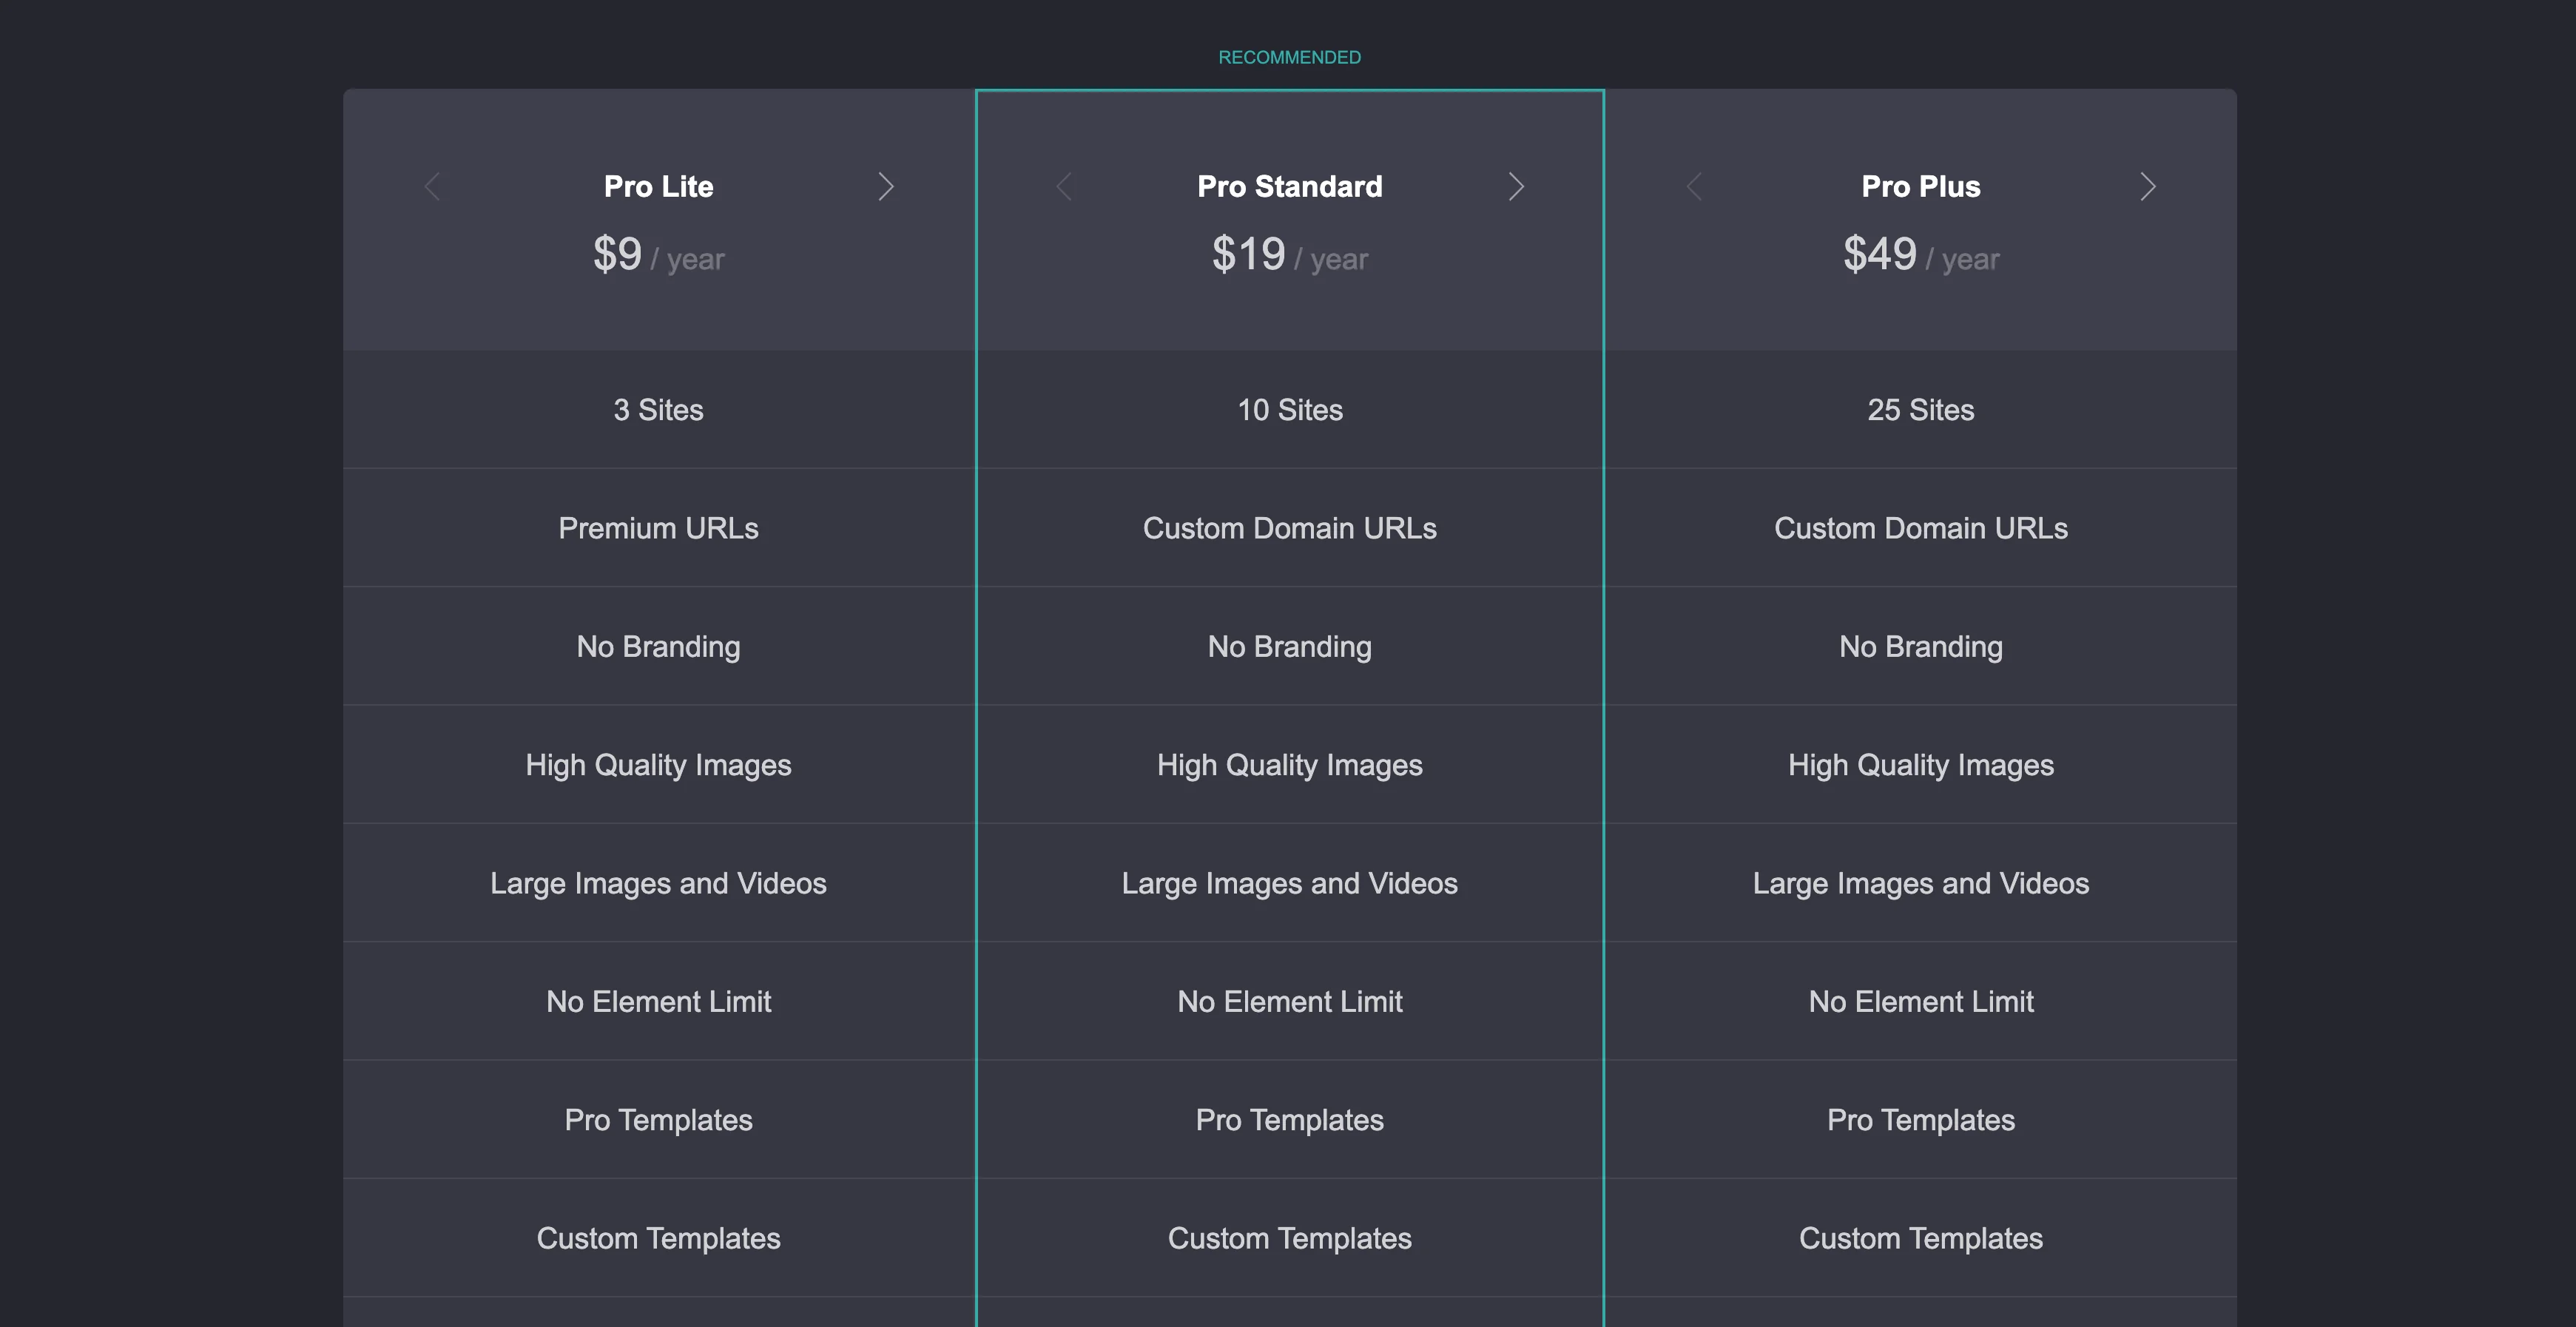The height and width of the screenshot is (1327, 2576).
Task: Click Custom Templates under Pro Plus
Action: coord(1920,1238)
